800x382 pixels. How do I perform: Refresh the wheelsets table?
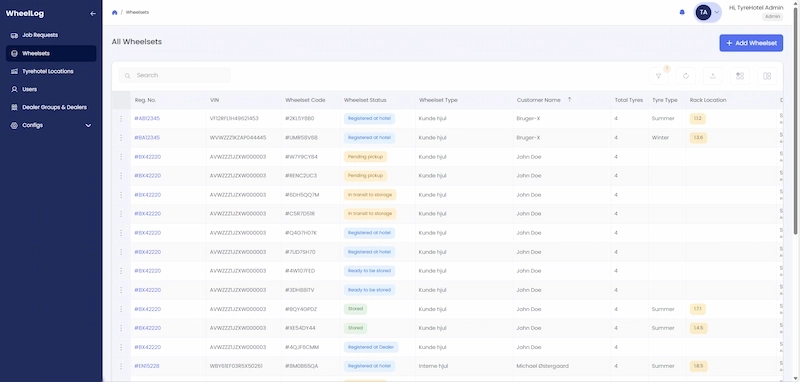686,76
